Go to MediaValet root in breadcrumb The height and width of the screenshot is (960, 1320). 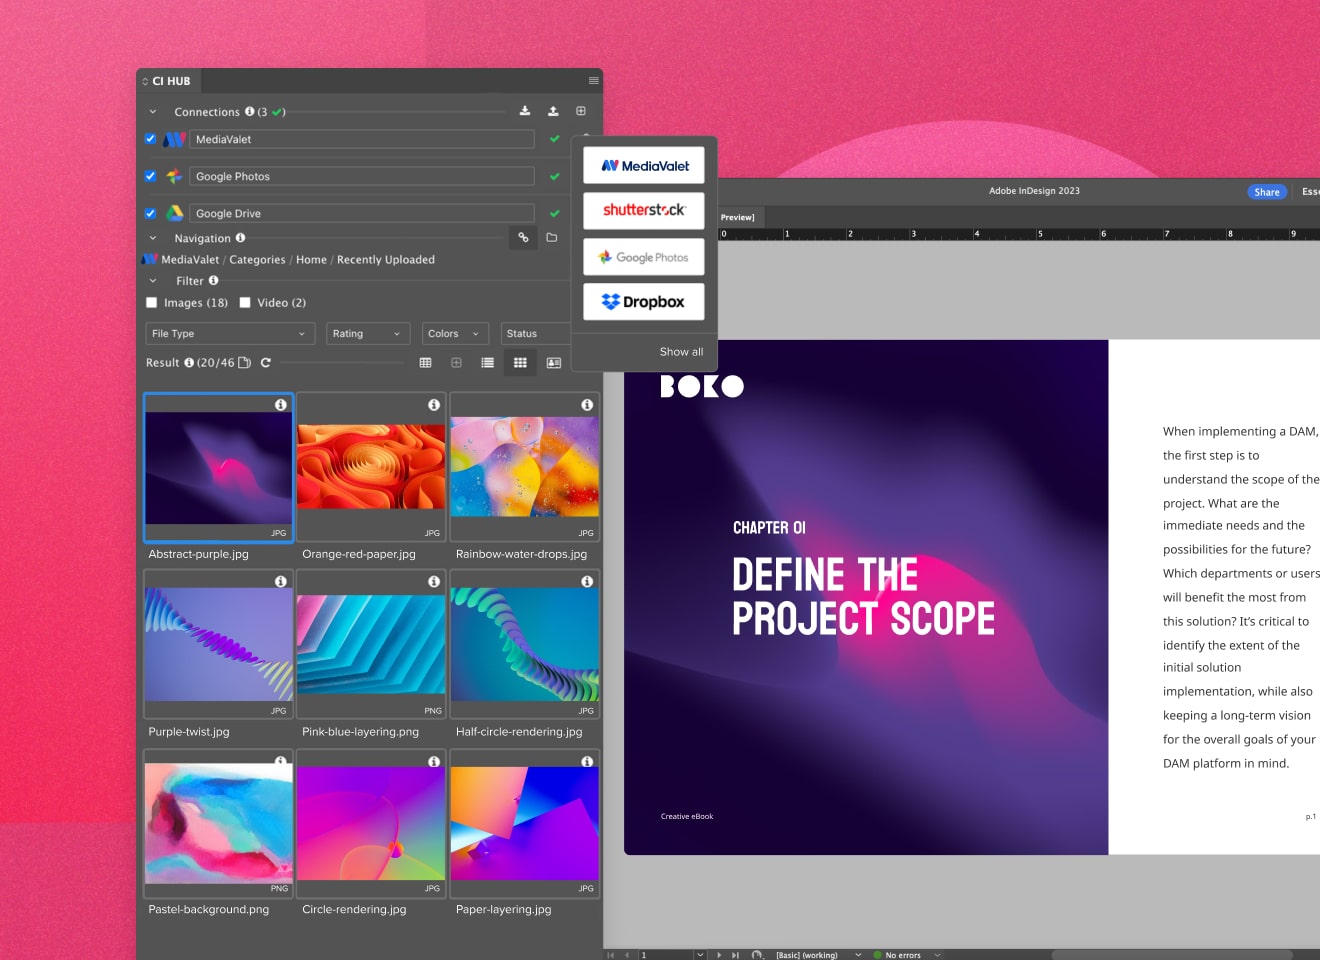[x=190, y=260]
